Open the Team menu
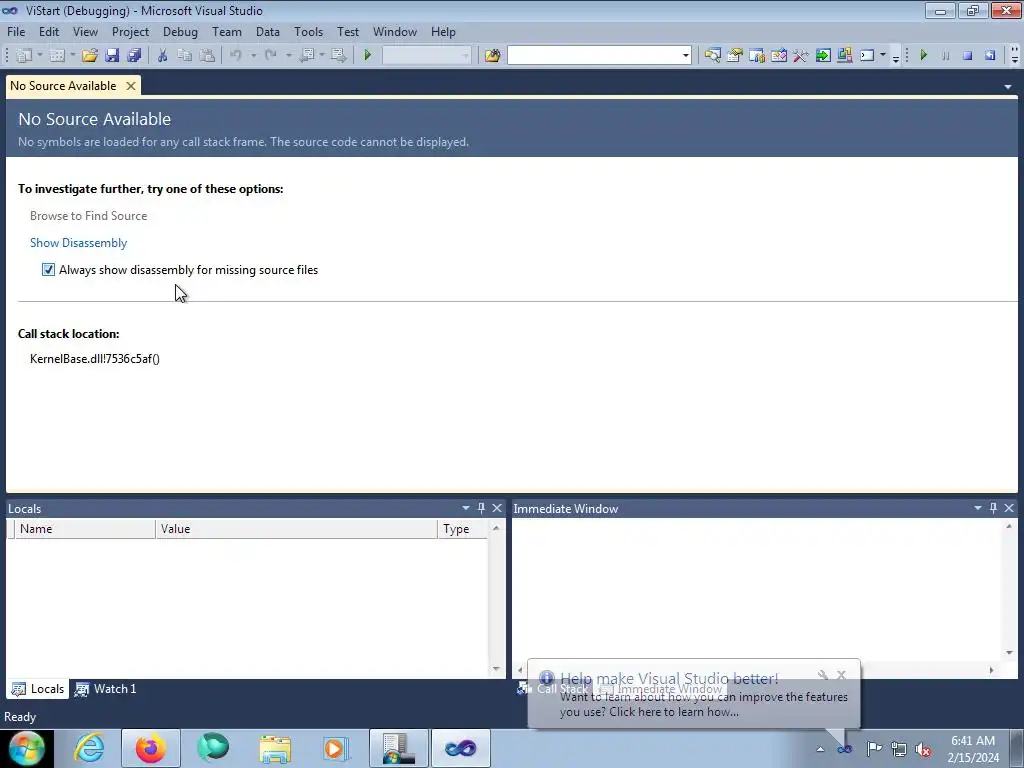This screenshot has width=1024, height=768. [x=227, y=31]
